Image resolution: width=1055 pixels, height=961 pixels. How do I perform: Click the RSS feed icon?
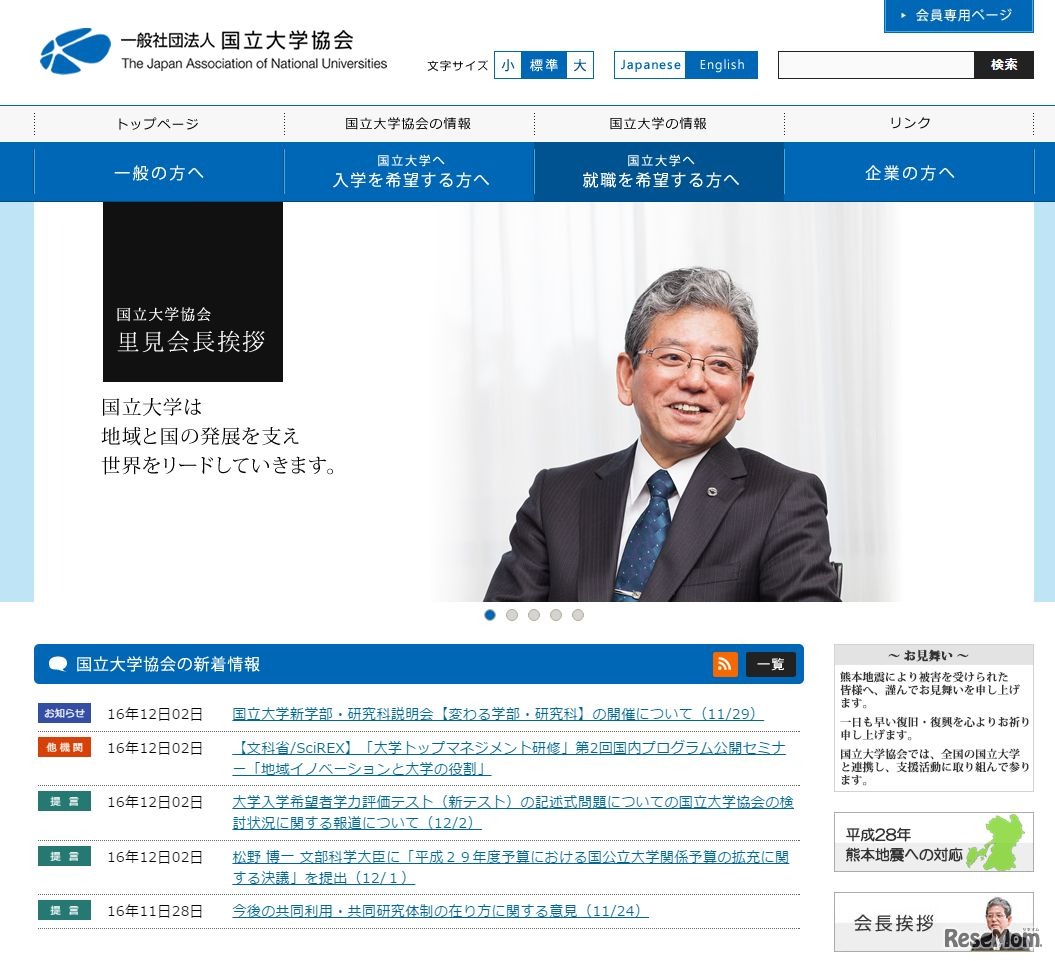pyautogui.click(x=725, y=663)
